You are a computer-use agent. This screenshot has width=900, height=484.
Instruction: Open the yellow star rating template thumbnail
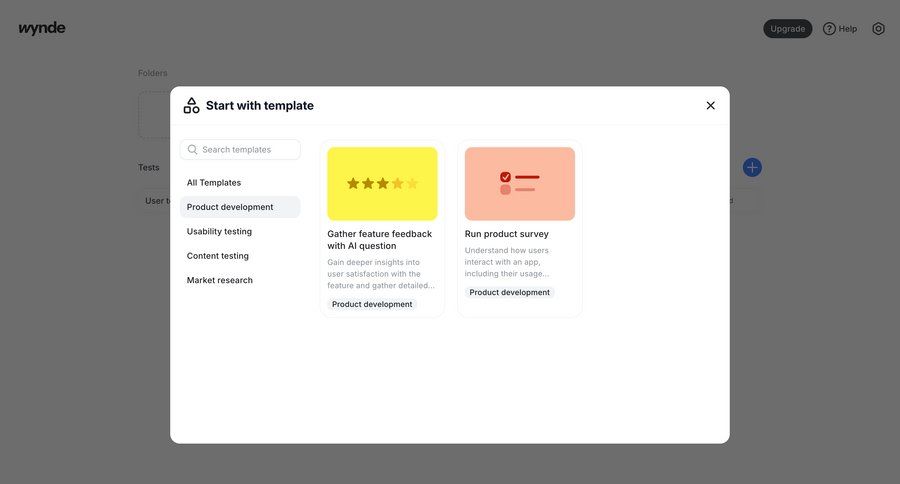382,184
